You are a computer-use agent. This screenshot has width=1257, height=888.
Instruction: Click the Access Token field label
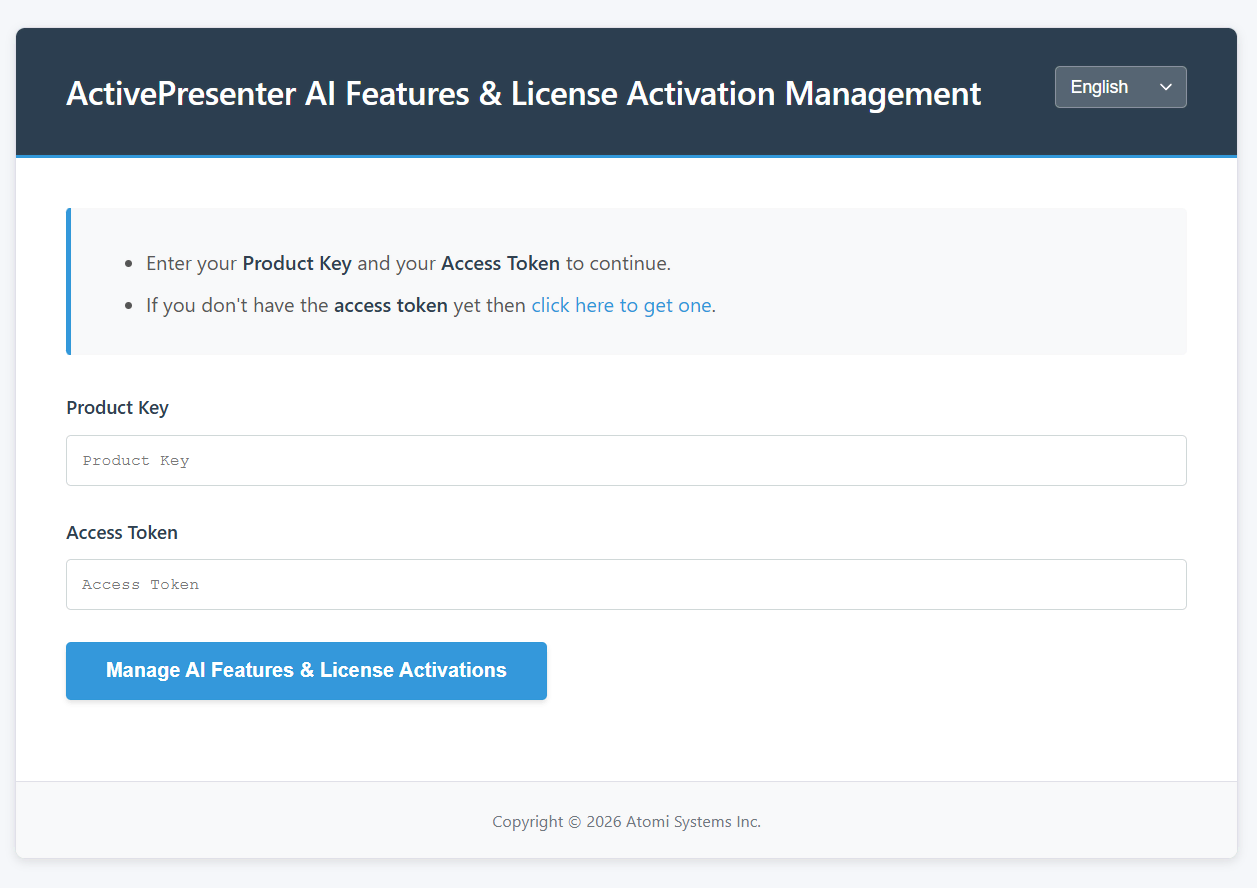(121, 532)
